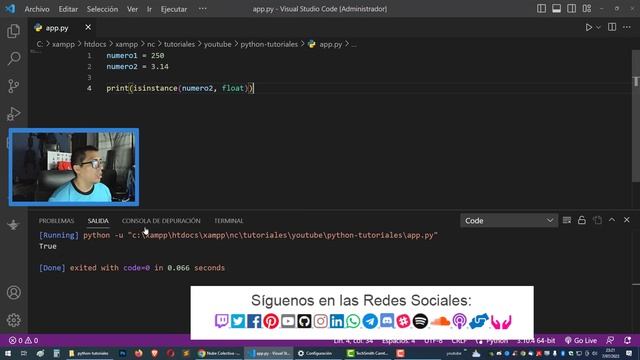The width and height of the screenshot is (640, 360).
Task: Open the Ir menu
Action: (149, 9)
